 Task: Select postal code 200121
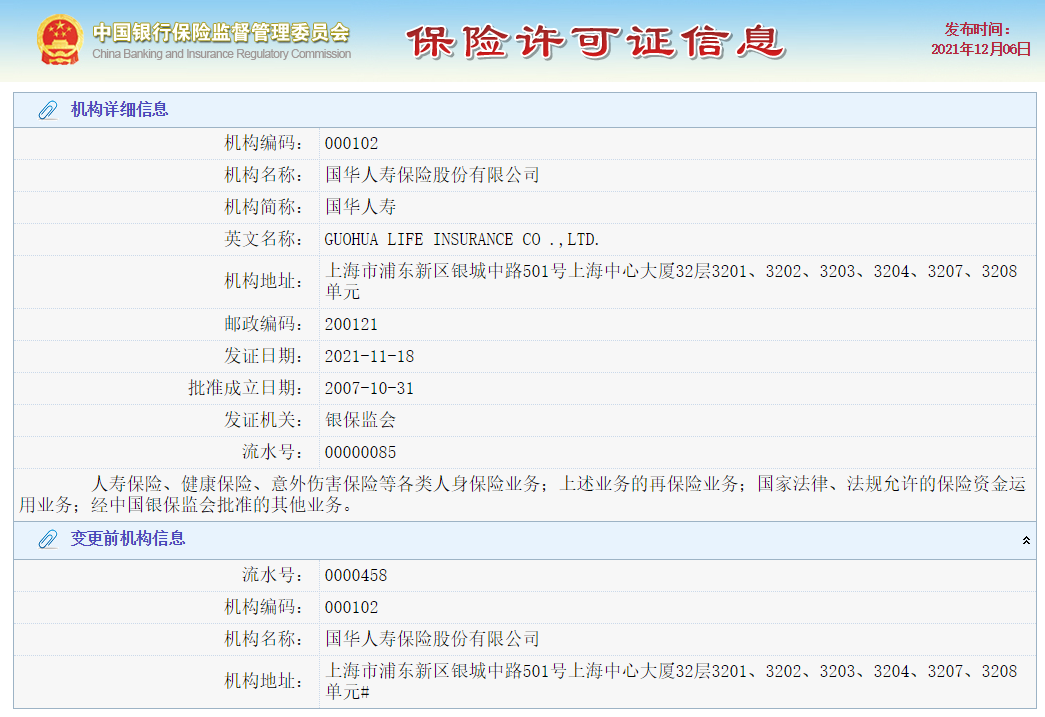[x=351, y=325]
